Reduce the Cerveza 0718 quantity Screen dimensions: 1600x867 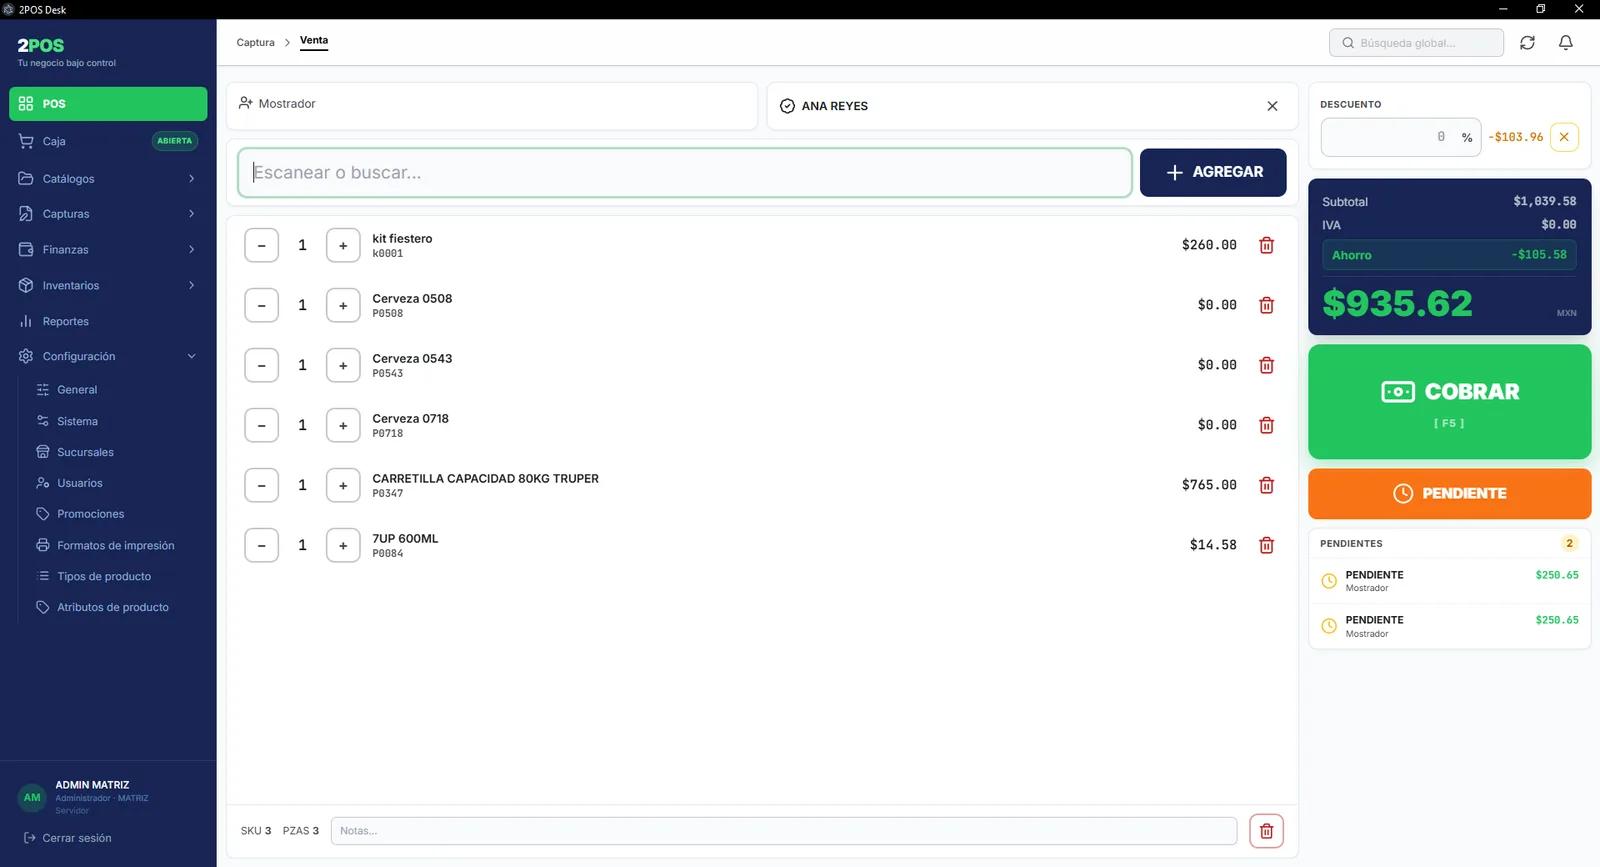tap(261, 425)
